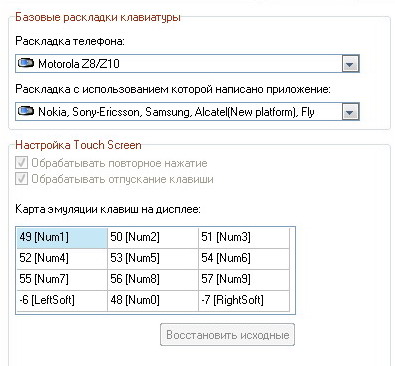Select the 50 [Num2] cell
The image size is (395, 366).
[153, 238]
